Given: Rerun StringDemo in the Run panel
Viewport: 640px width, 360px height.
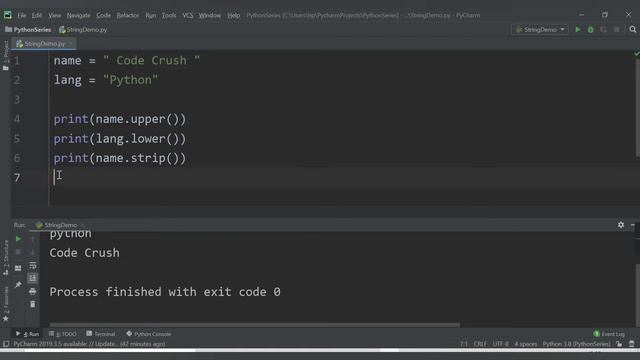Looking at the screenshot, I should (18, 239).
